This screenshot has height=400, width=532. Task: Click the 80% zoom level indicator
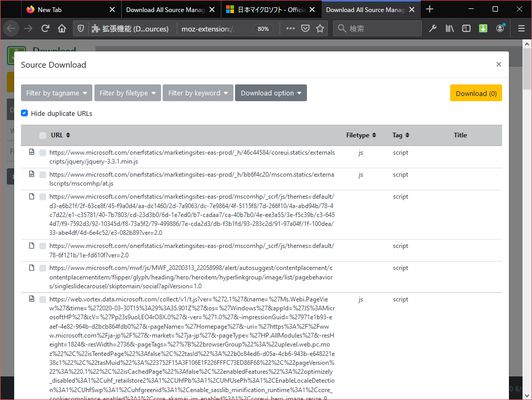[263, 29]
